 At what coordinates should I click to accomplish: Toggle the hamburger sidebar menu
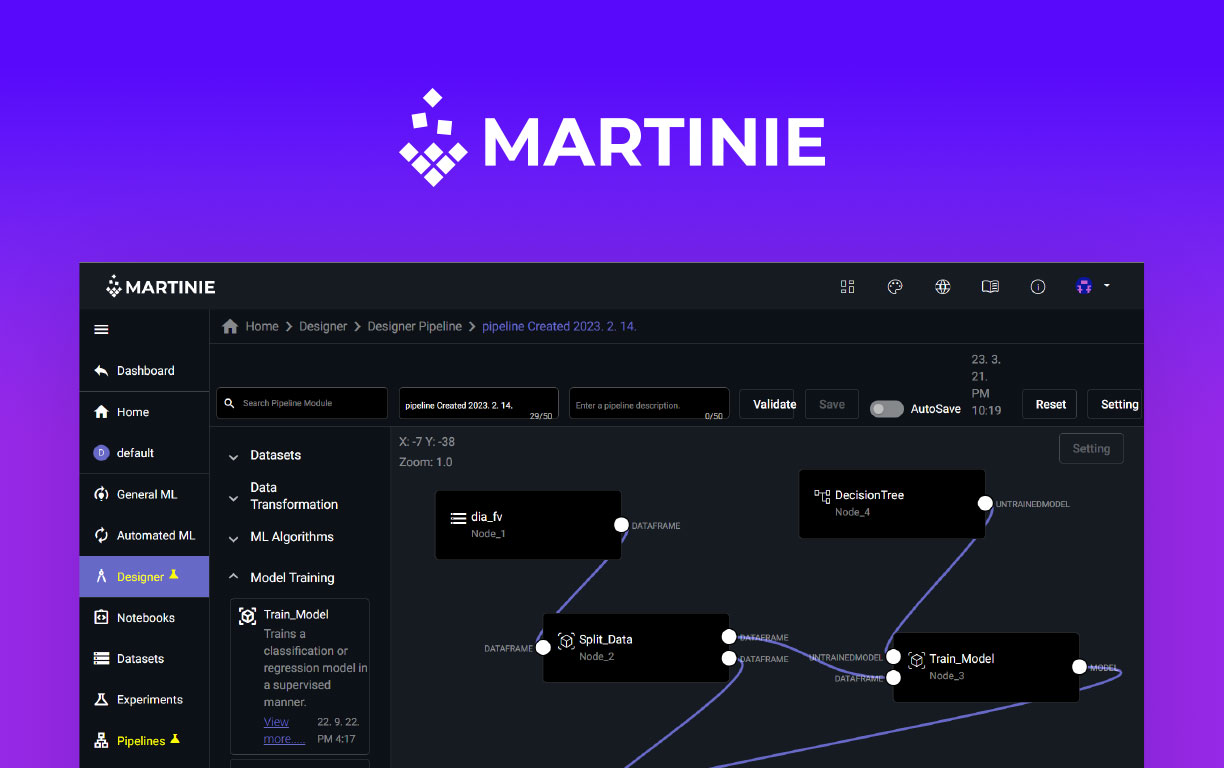(x=101, y=330)
